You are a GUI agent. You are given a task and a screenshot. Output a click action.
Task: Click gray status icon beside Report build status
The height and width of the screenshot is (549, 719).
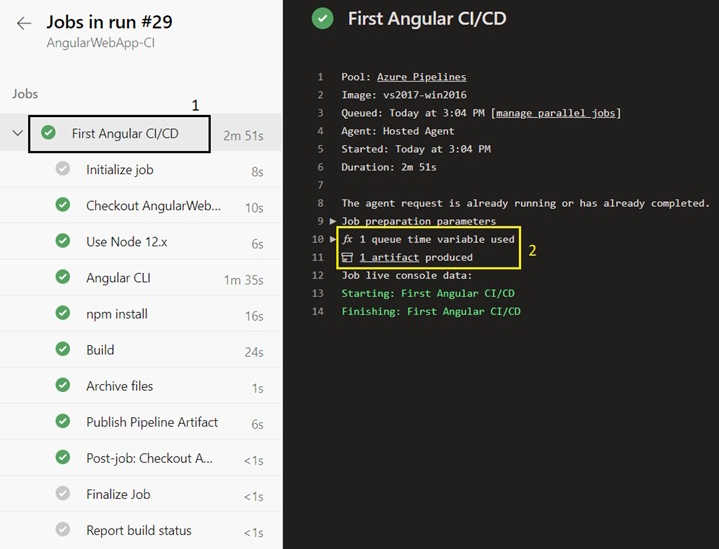(63, 529)
